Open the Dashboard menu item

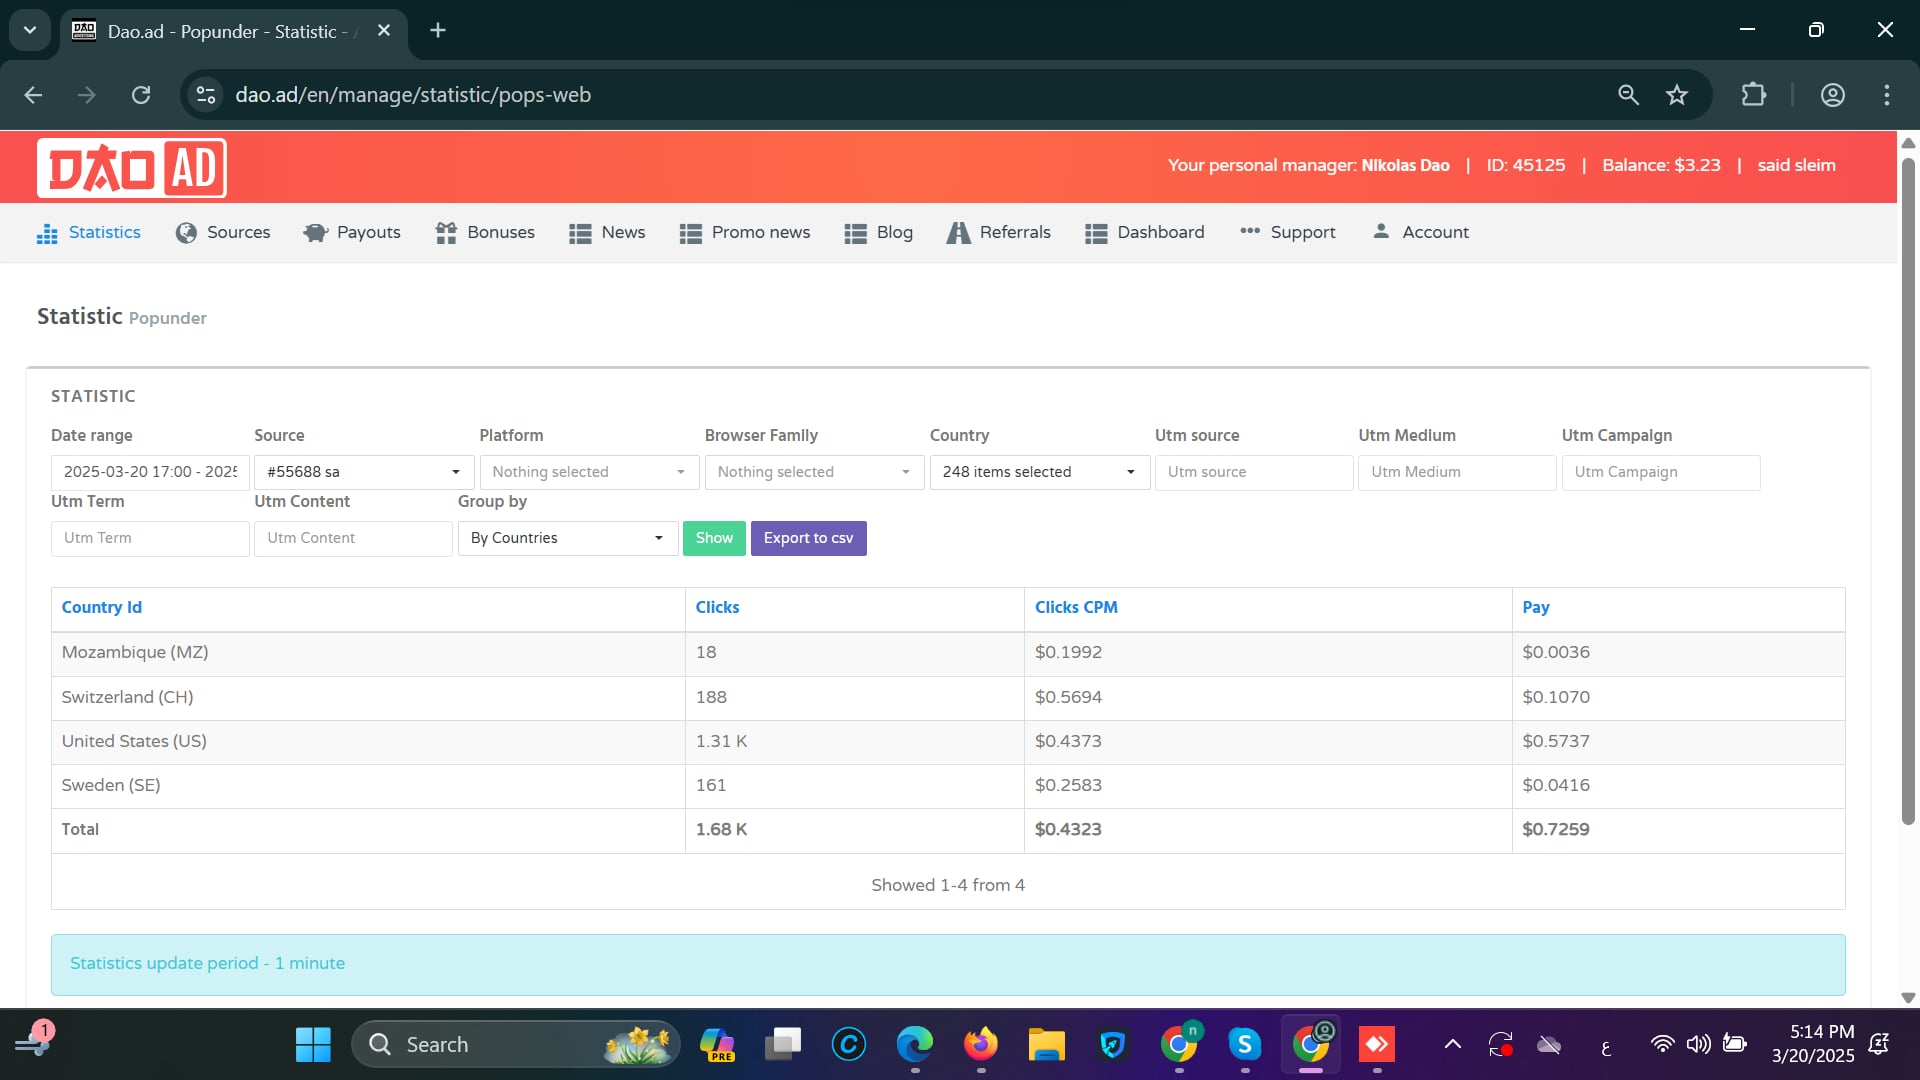pyautogui.click(x=1145, y=232)
